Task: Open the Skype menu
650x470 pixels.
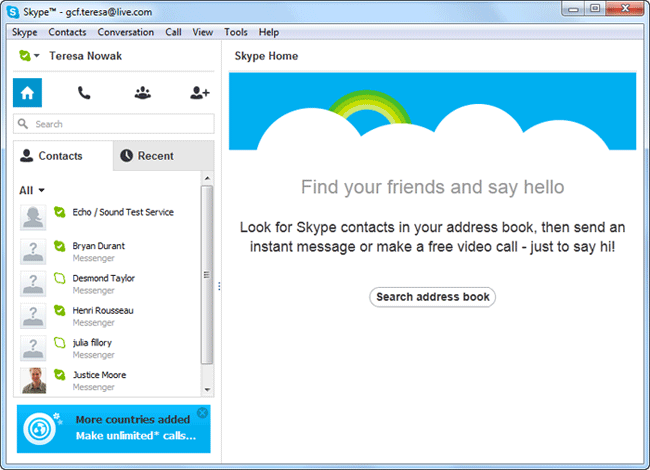Action: pyautogui.click(x=24, y=32)
